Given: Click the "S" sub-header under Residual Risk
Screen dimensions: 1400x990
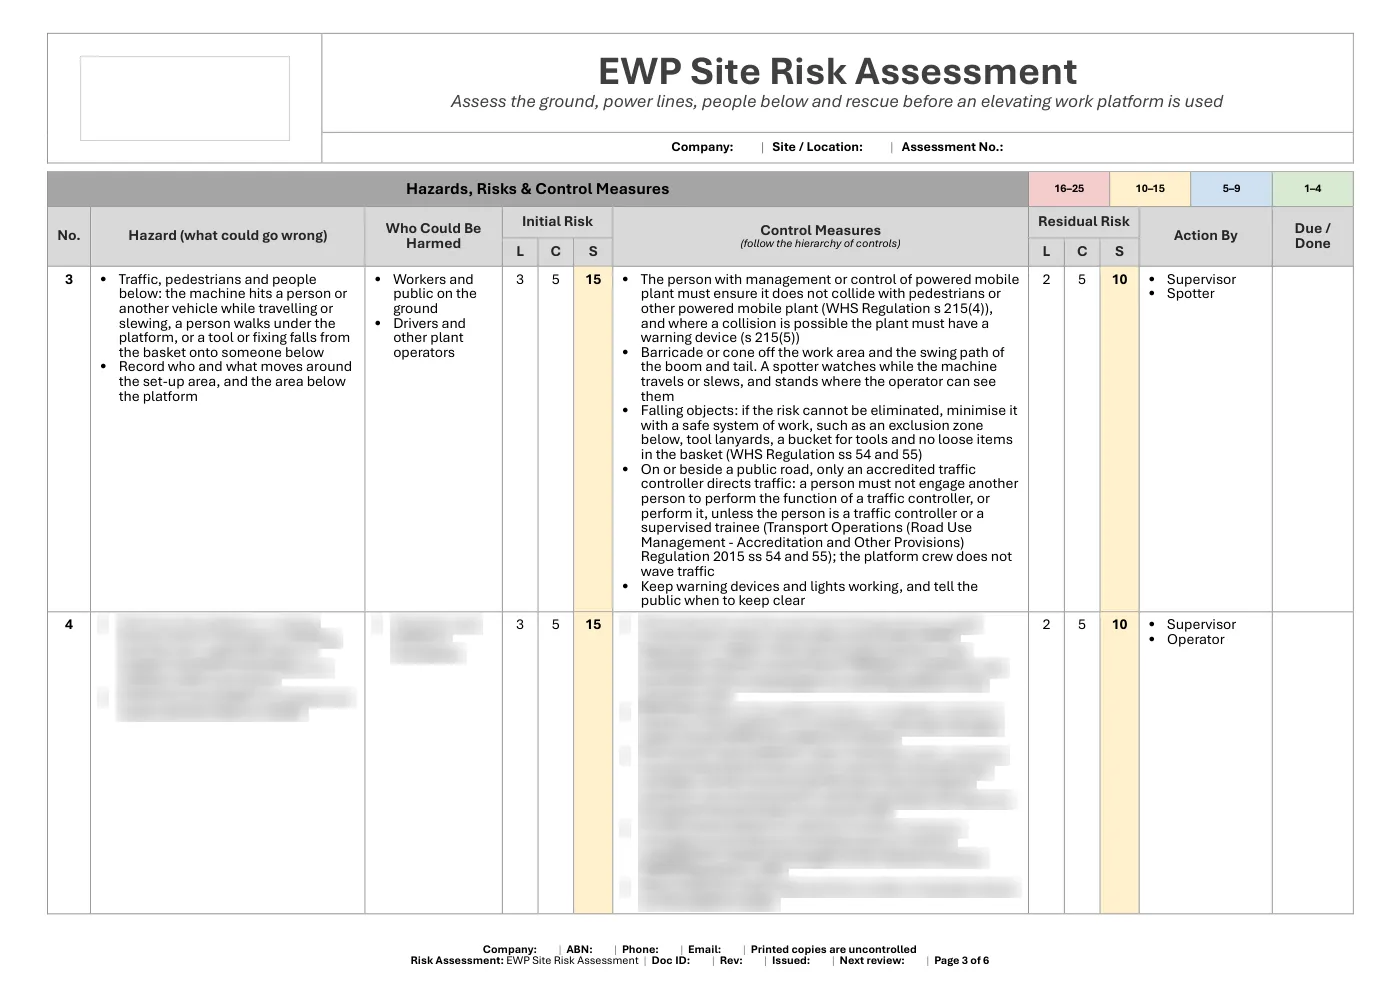Looking at the screenshot, I should pyautogui.click(x=1119, y=252).
